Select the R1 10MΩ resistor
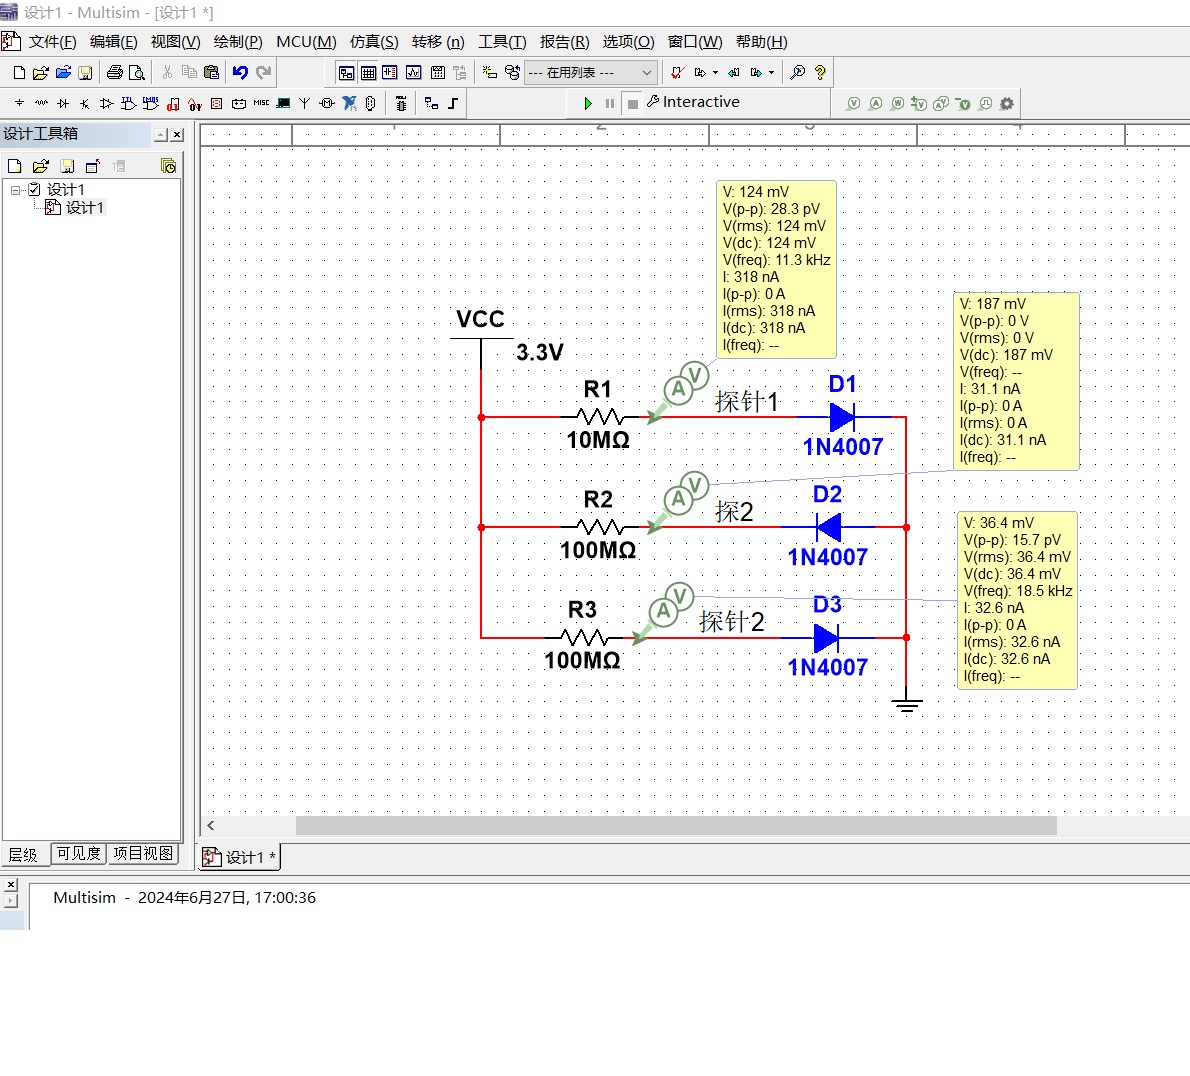Screen dimensions: 1190x1076 tap(600, 417)
